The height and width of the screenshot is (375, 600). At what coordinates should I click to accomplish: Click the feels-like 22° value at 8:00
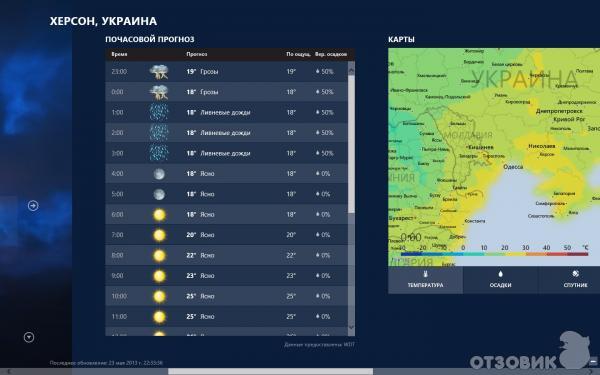291,255
